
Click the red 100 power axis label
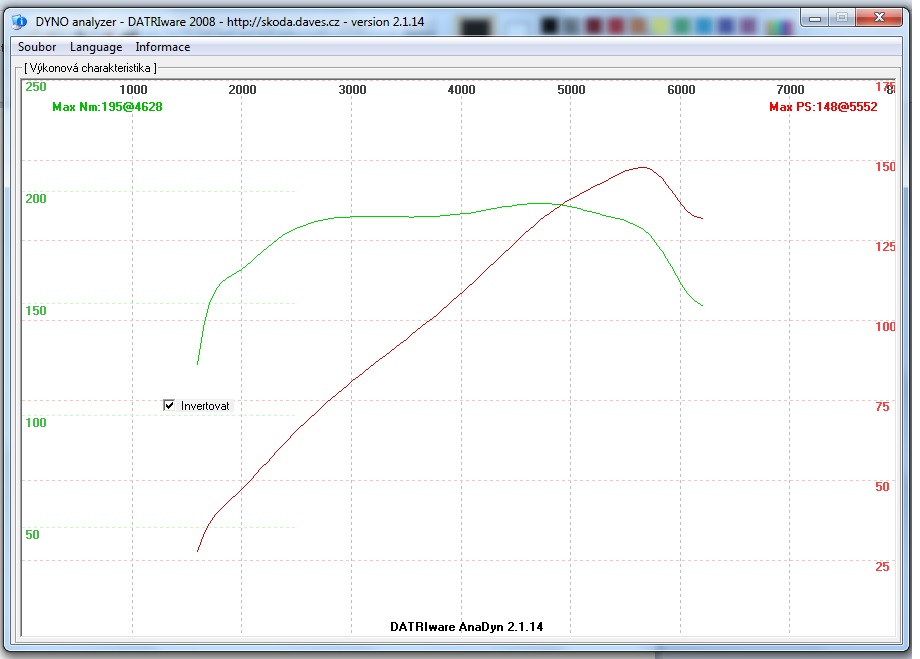(884, 326)
